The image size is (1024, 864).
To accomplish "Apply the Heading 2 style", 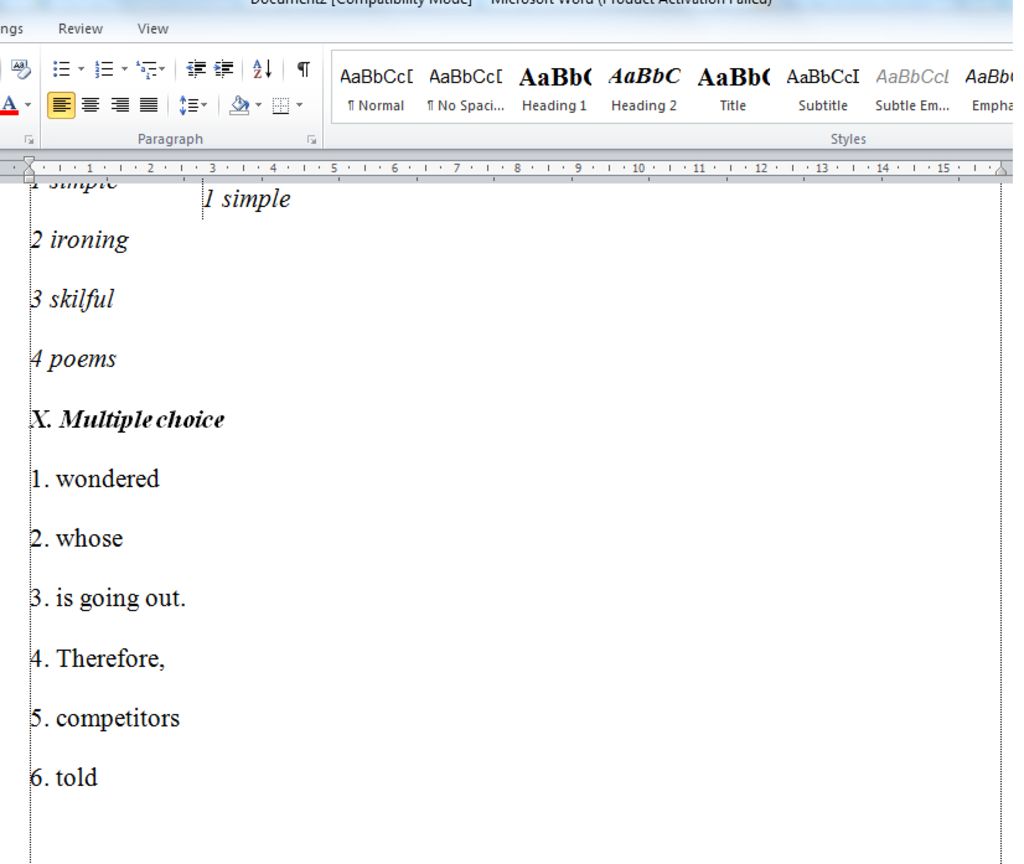I will point(644,89).
